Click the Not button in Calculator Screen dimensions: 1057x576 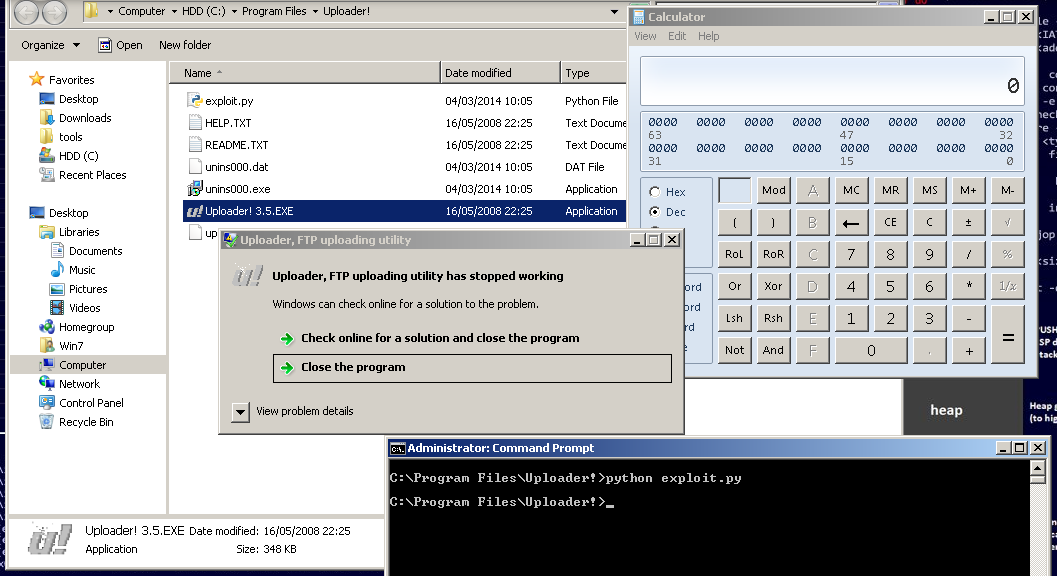tap(734, 351)
